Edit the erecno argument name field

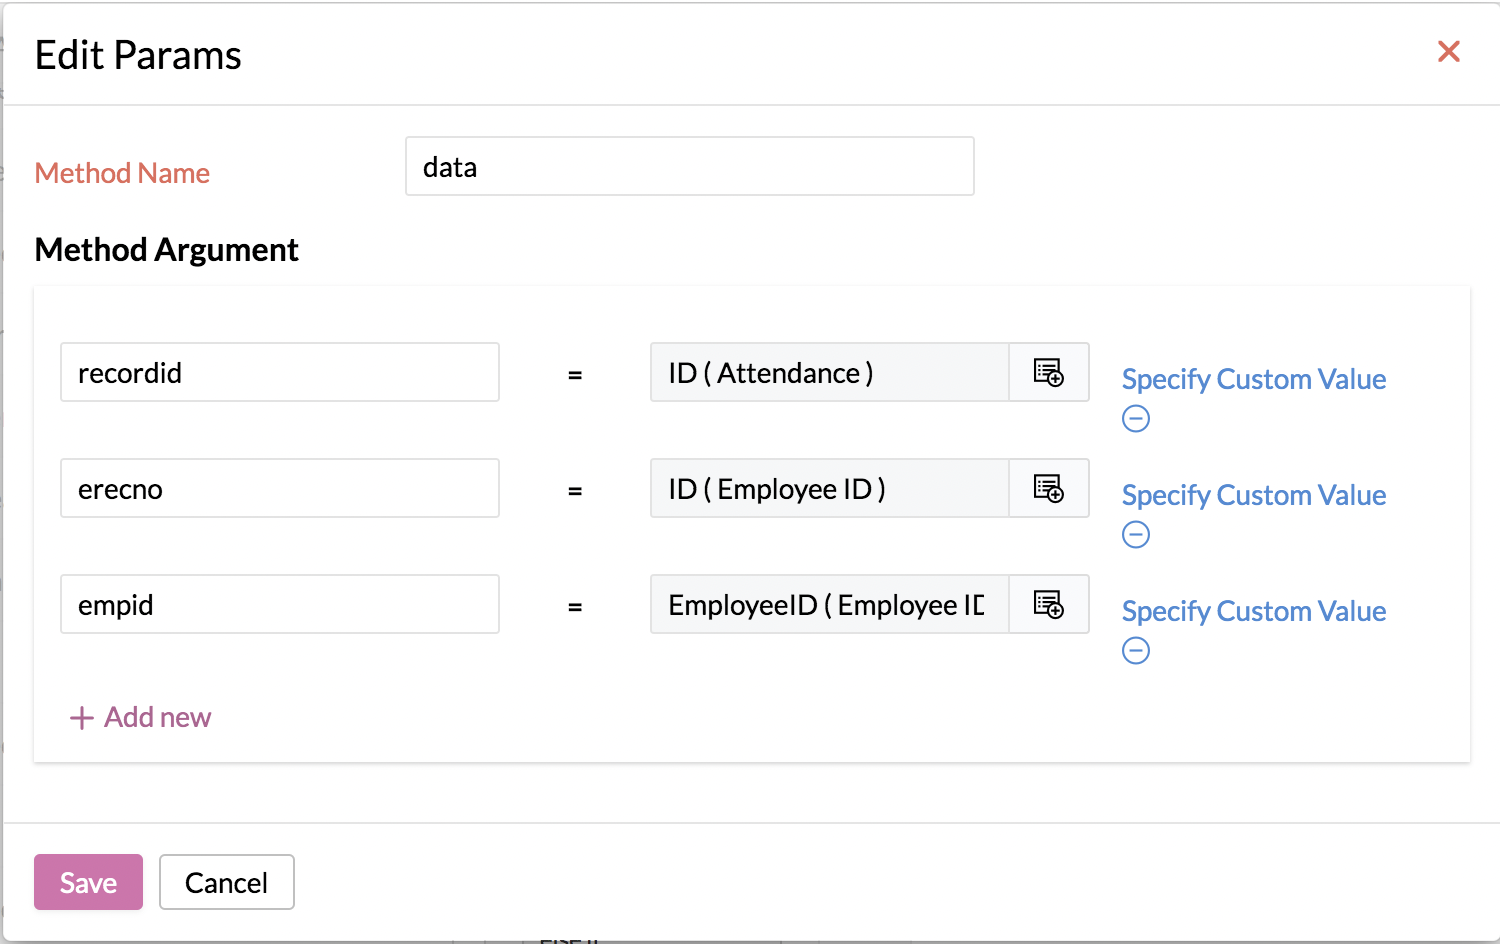coord(280,489)
